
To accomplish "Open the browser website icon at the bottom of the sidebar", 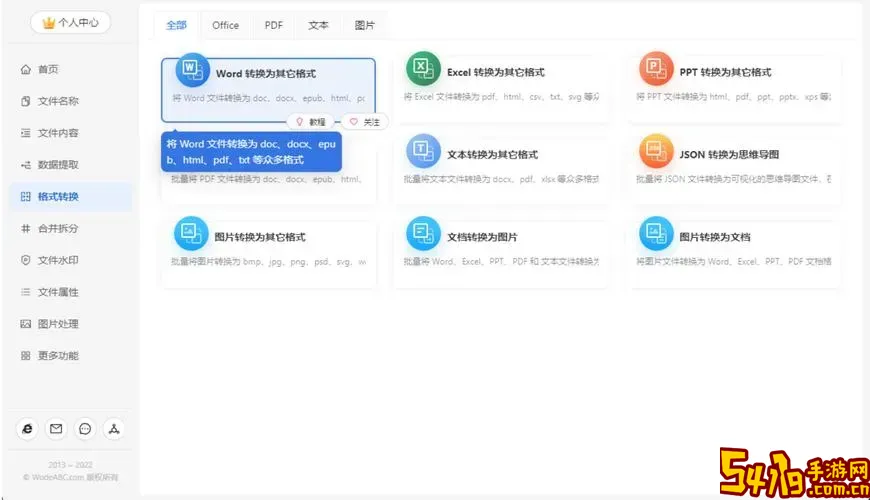I will click(x=27, y=428).
